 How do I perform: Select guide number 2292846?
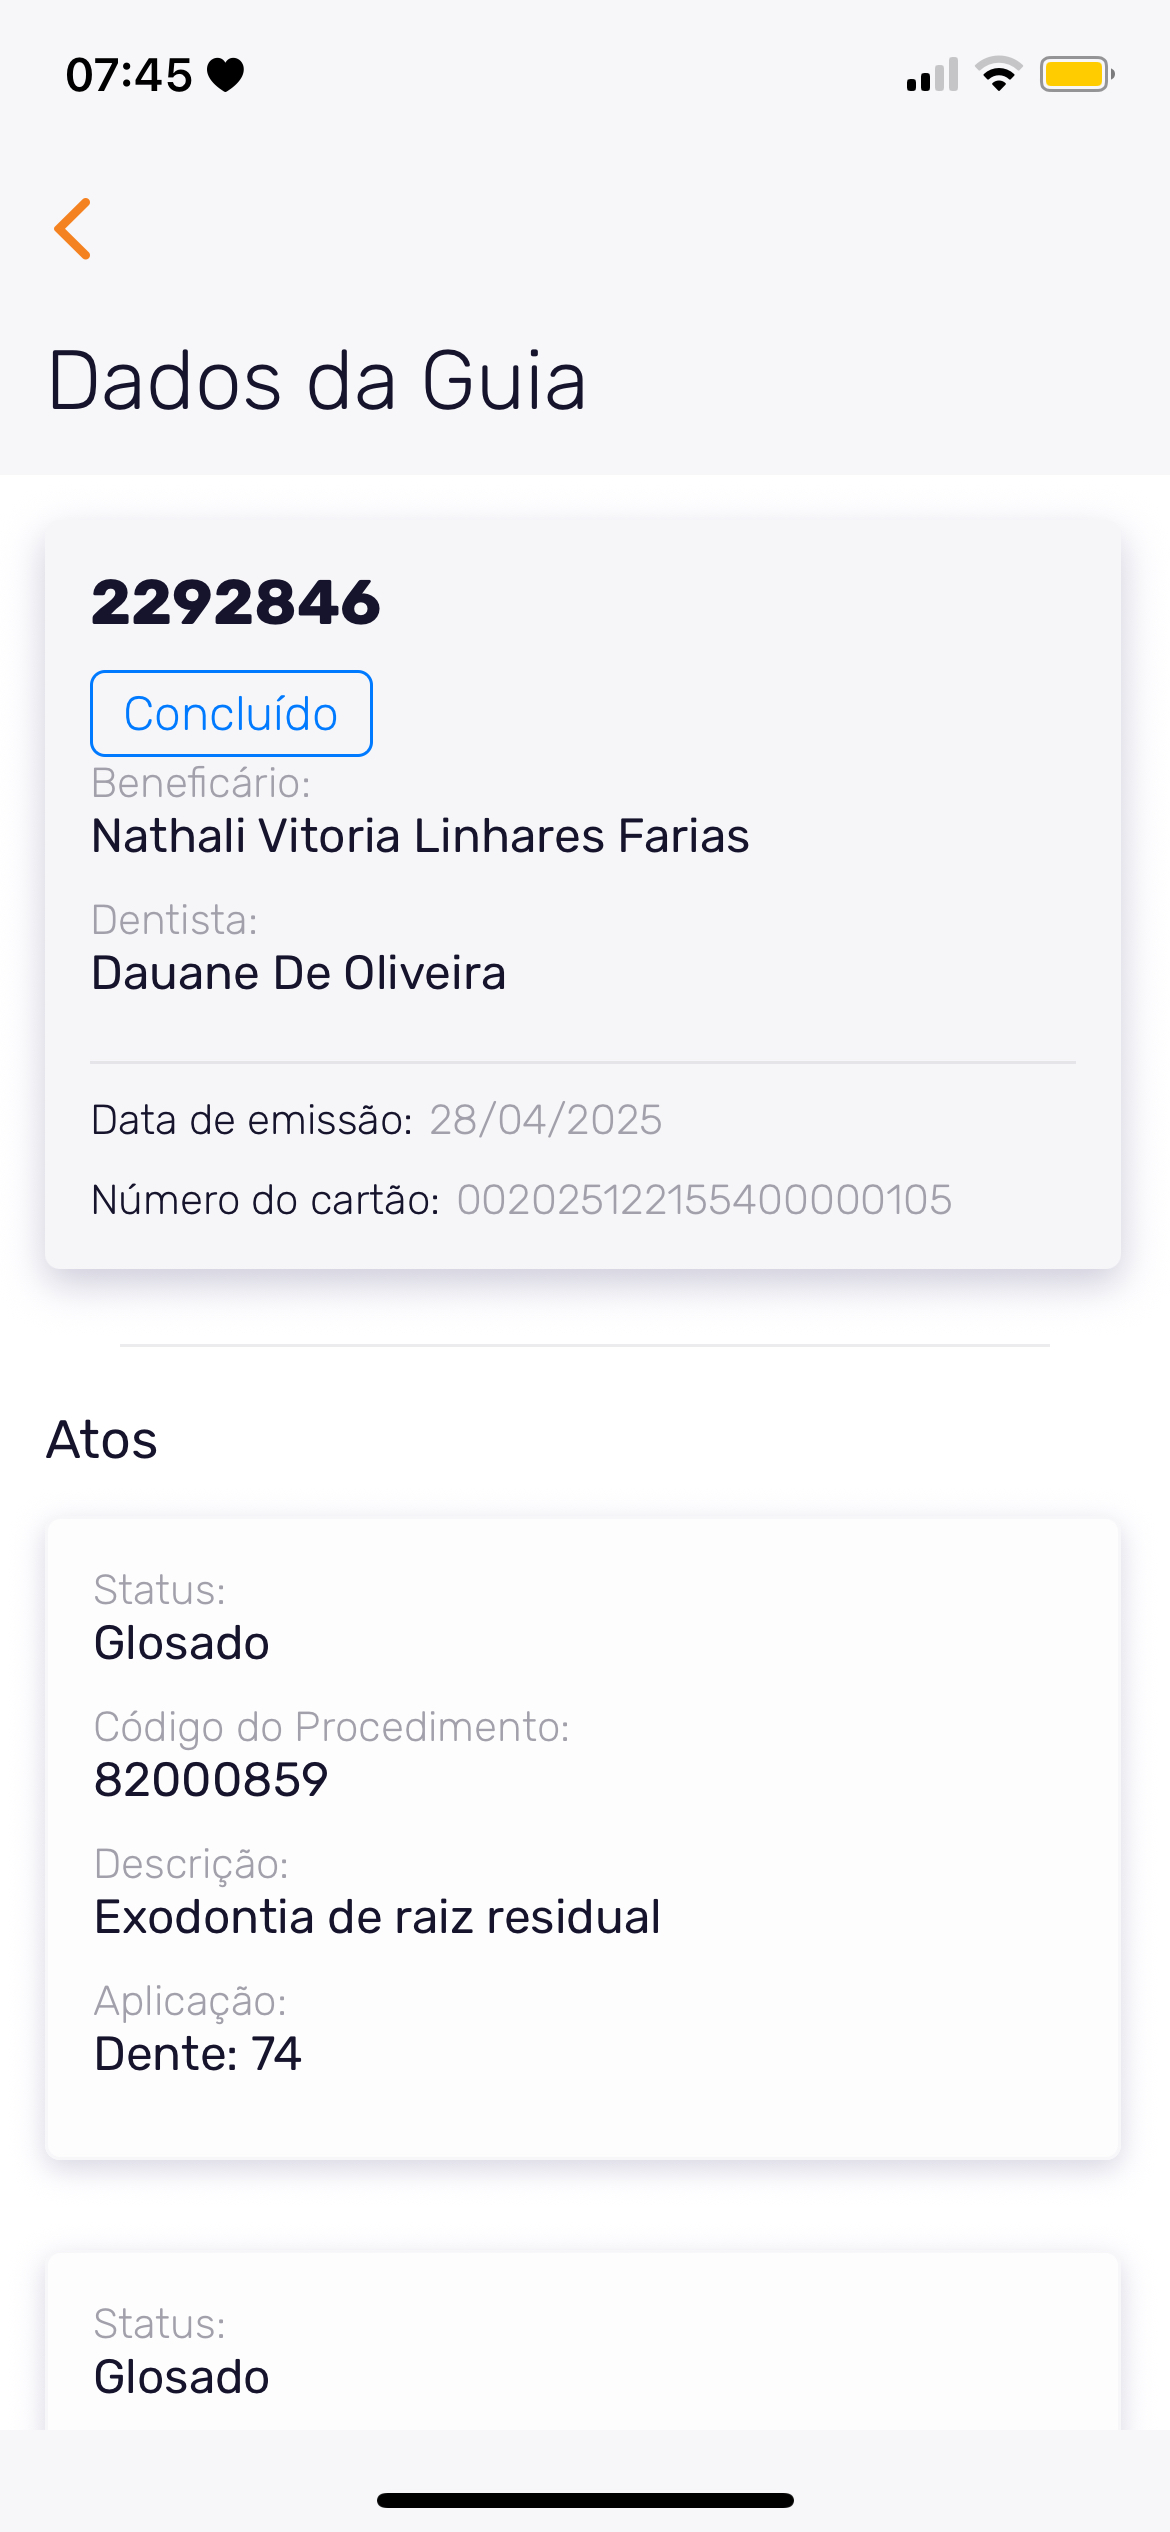point(236,603)
